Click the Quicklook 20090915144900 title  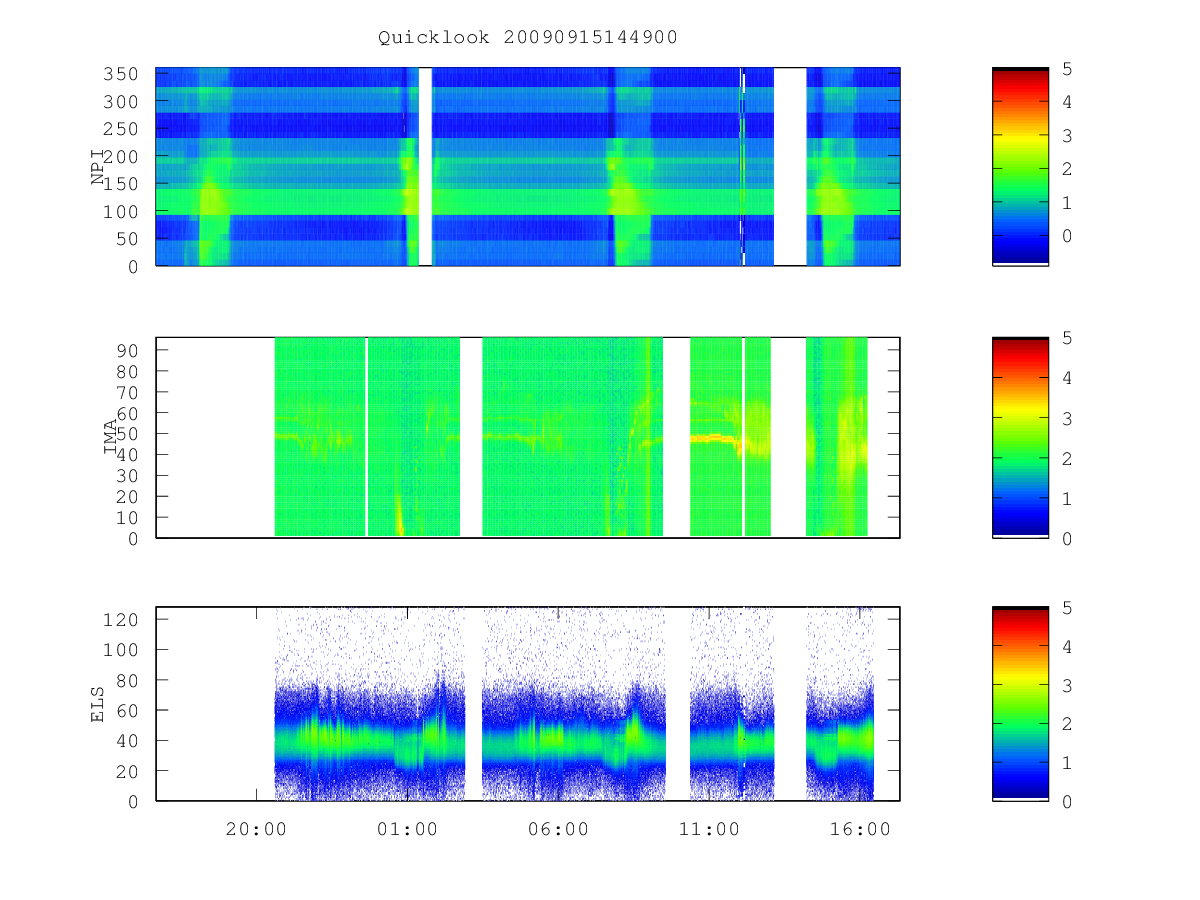point(528,38)
